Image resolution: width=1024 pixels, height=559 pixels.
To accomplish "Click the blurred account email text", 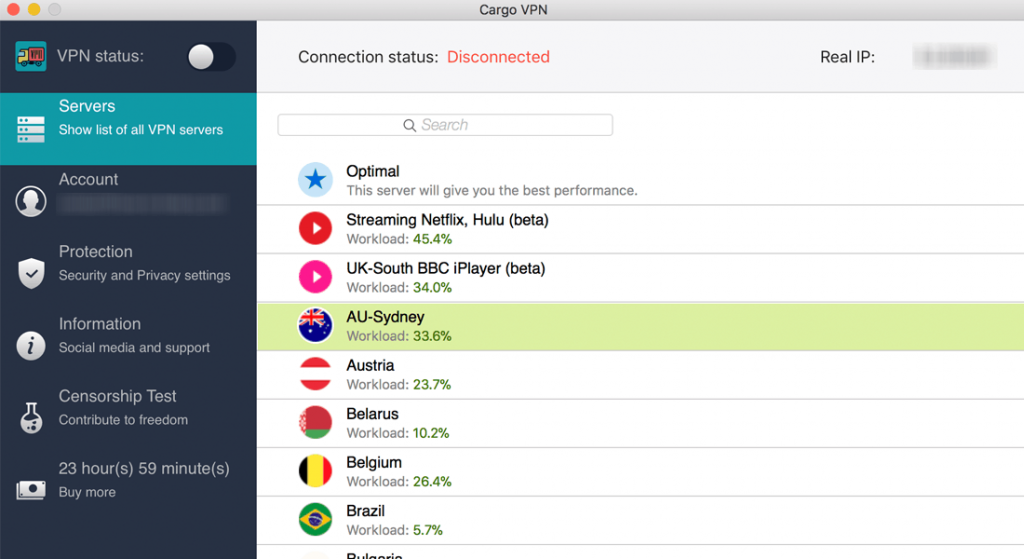I will (142, 204).
